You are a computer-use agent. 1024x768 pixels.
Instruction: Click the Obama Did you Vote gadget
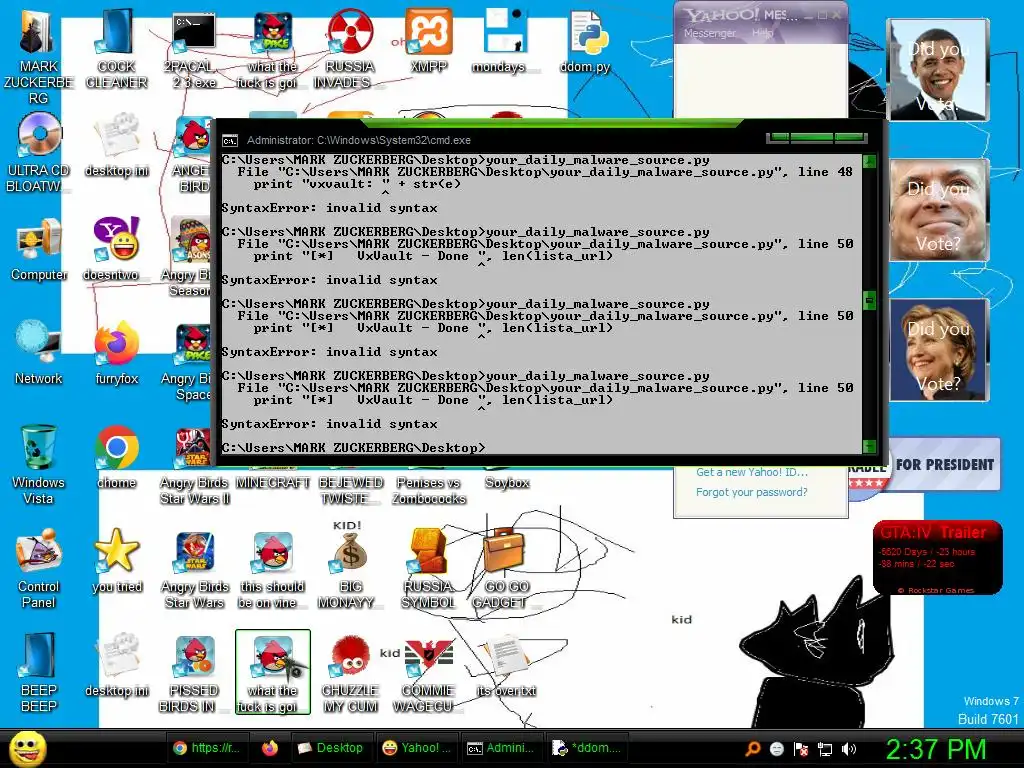tap(938, 69)
